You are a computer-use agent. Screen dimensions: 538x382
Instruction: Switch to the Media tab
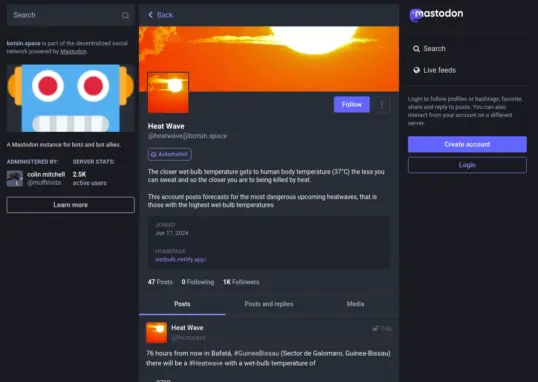(x=355, y=304)
